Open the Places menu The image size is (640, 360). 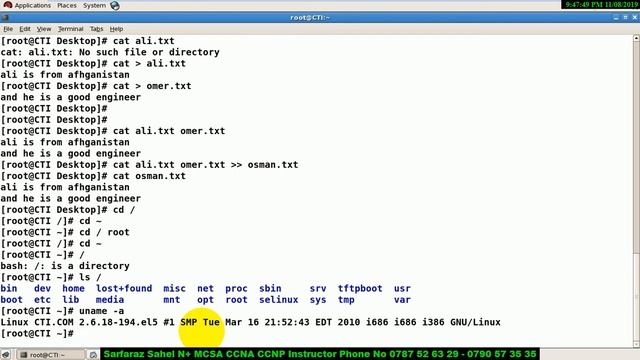(x=67, y=5)
